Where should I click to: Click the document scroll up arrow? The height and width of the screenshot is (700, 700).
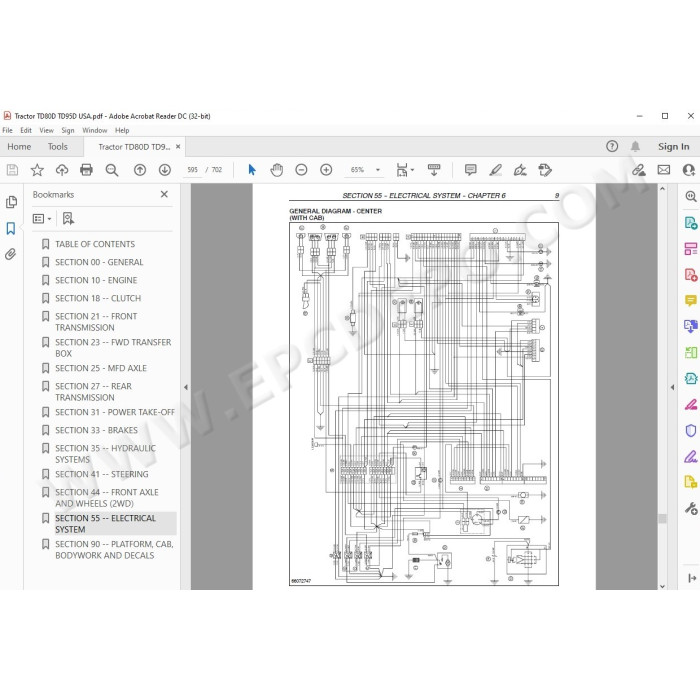662,188
